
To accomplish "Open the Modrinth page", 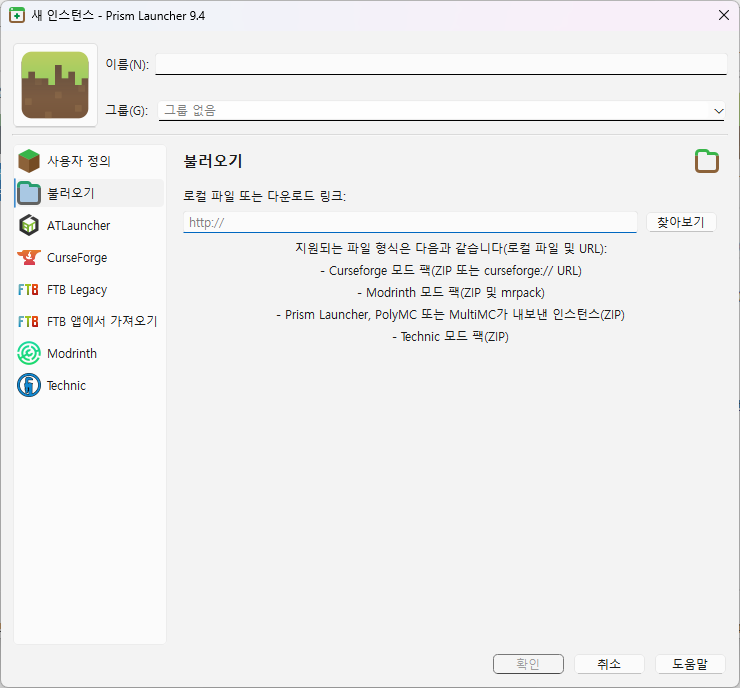I will (x=90, y=353).
